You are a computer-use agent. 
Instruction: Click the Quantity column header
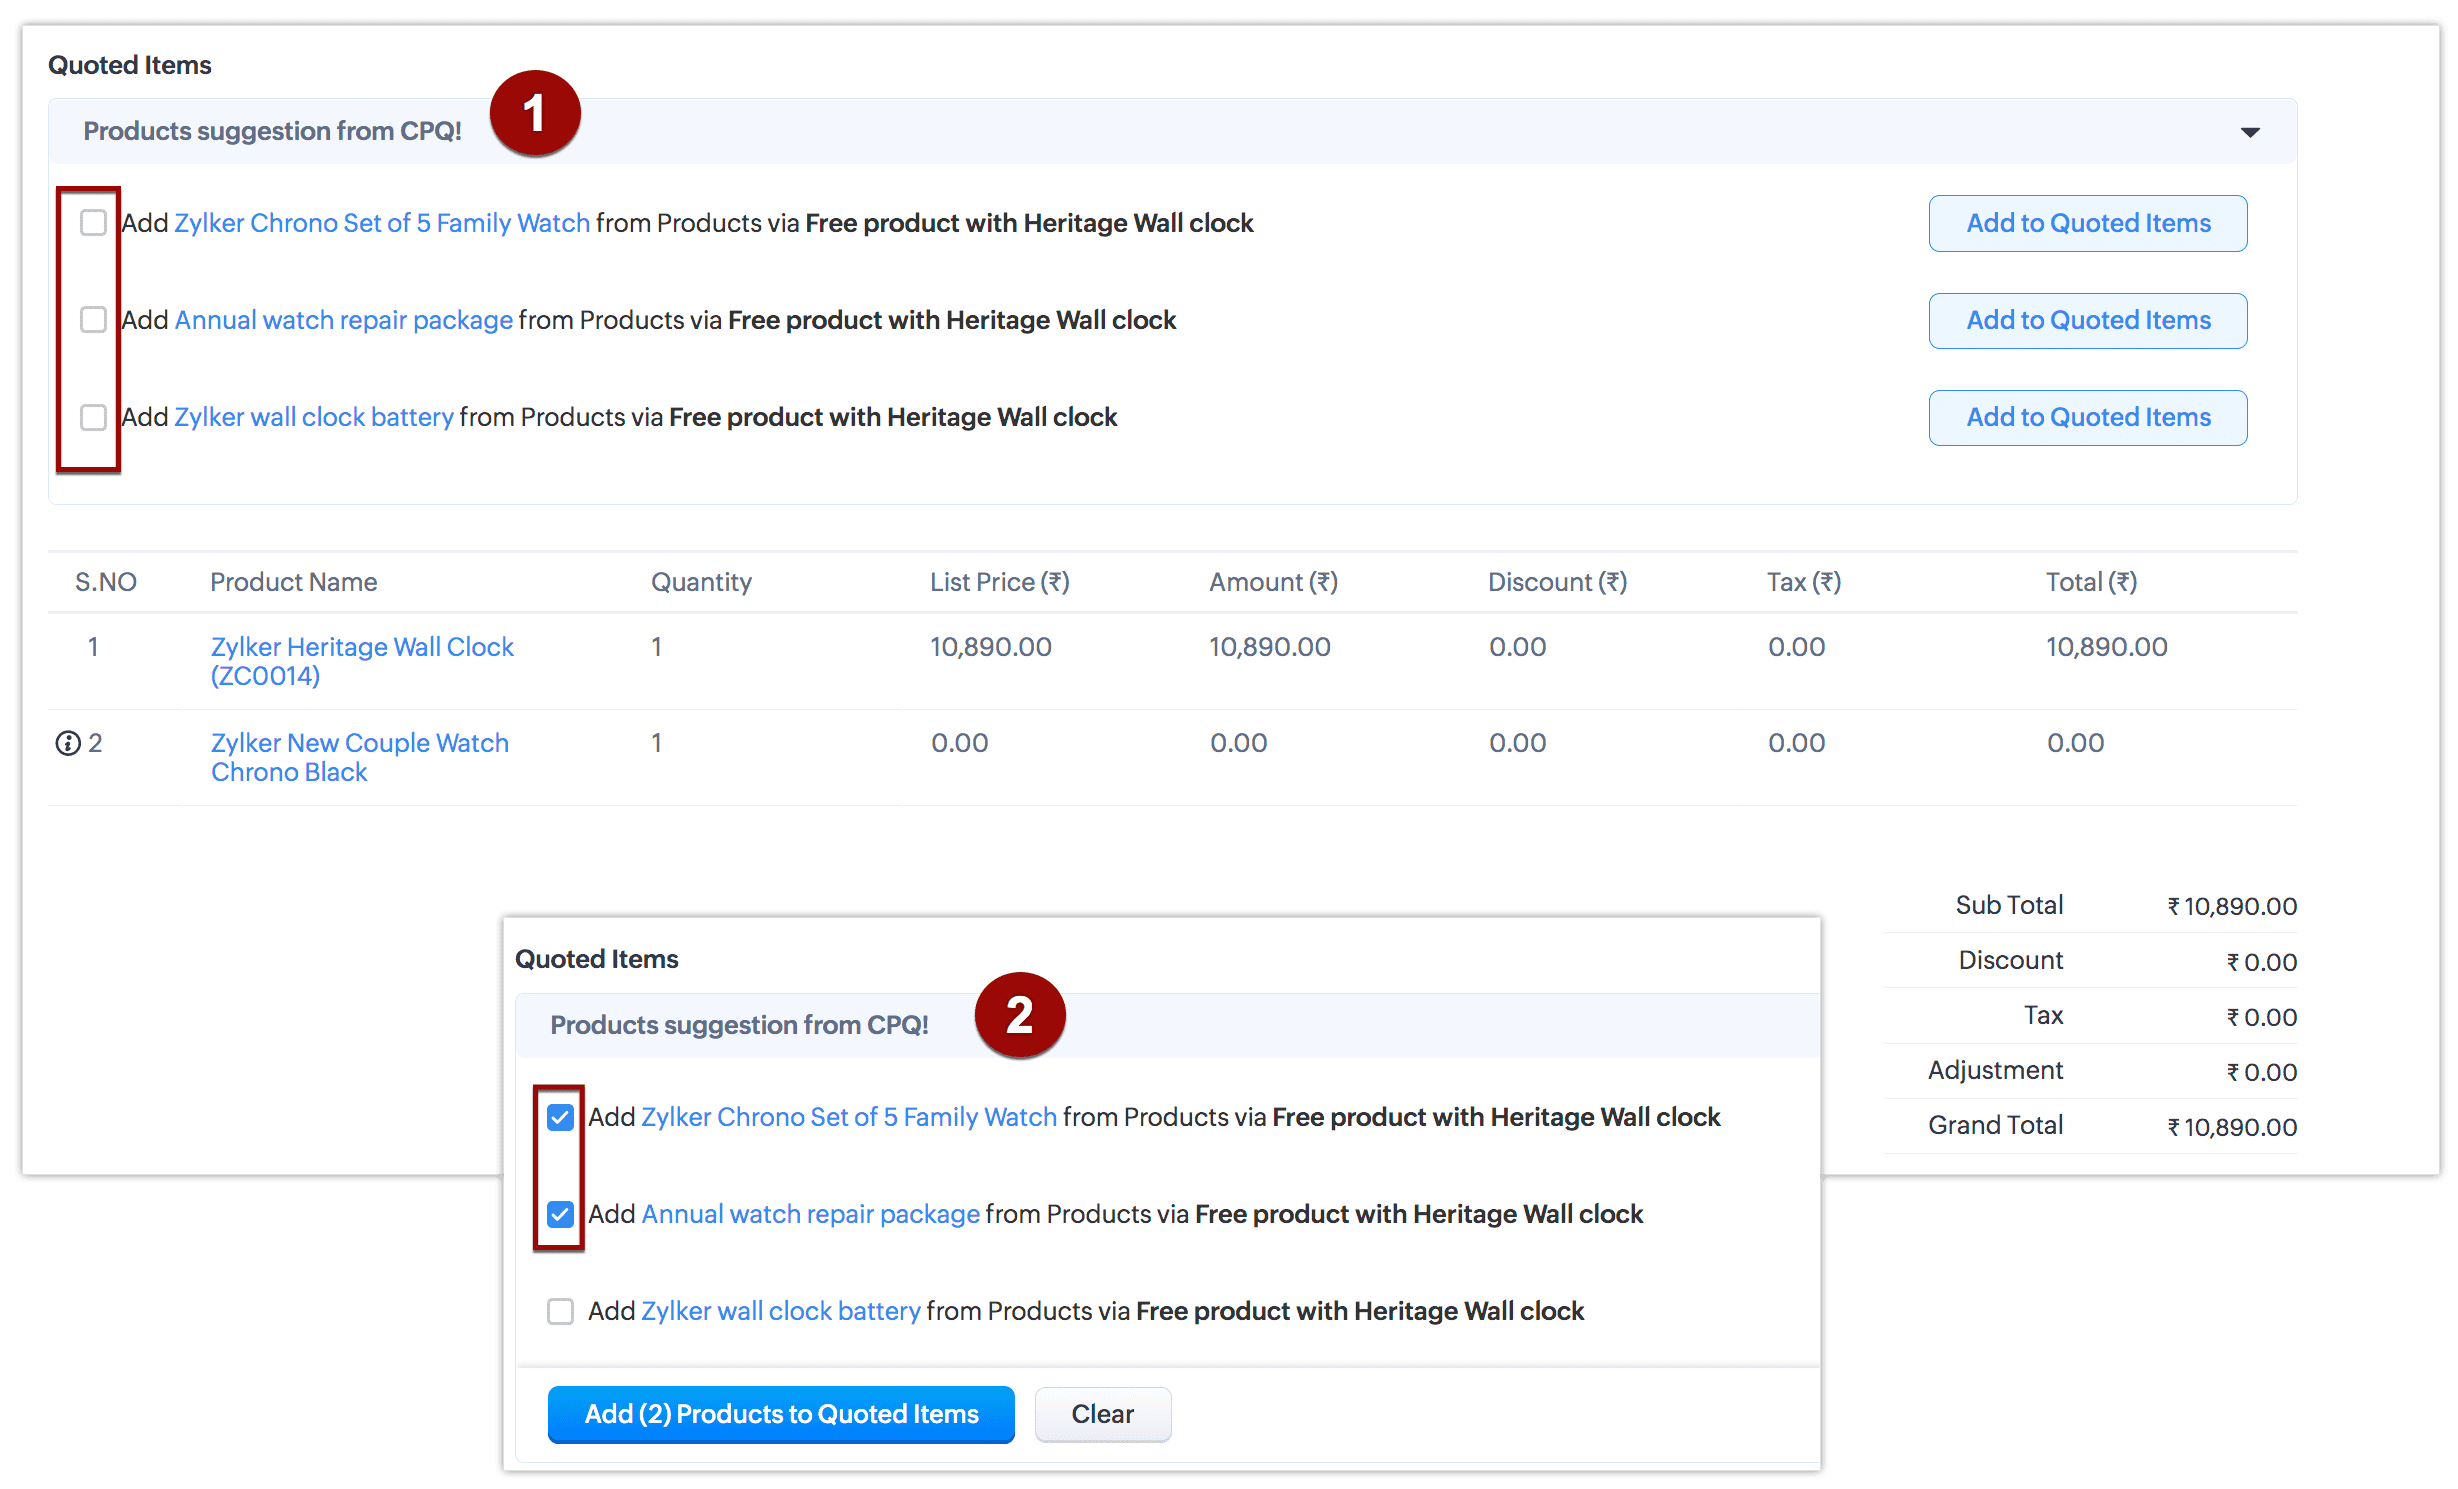(701, 582)
